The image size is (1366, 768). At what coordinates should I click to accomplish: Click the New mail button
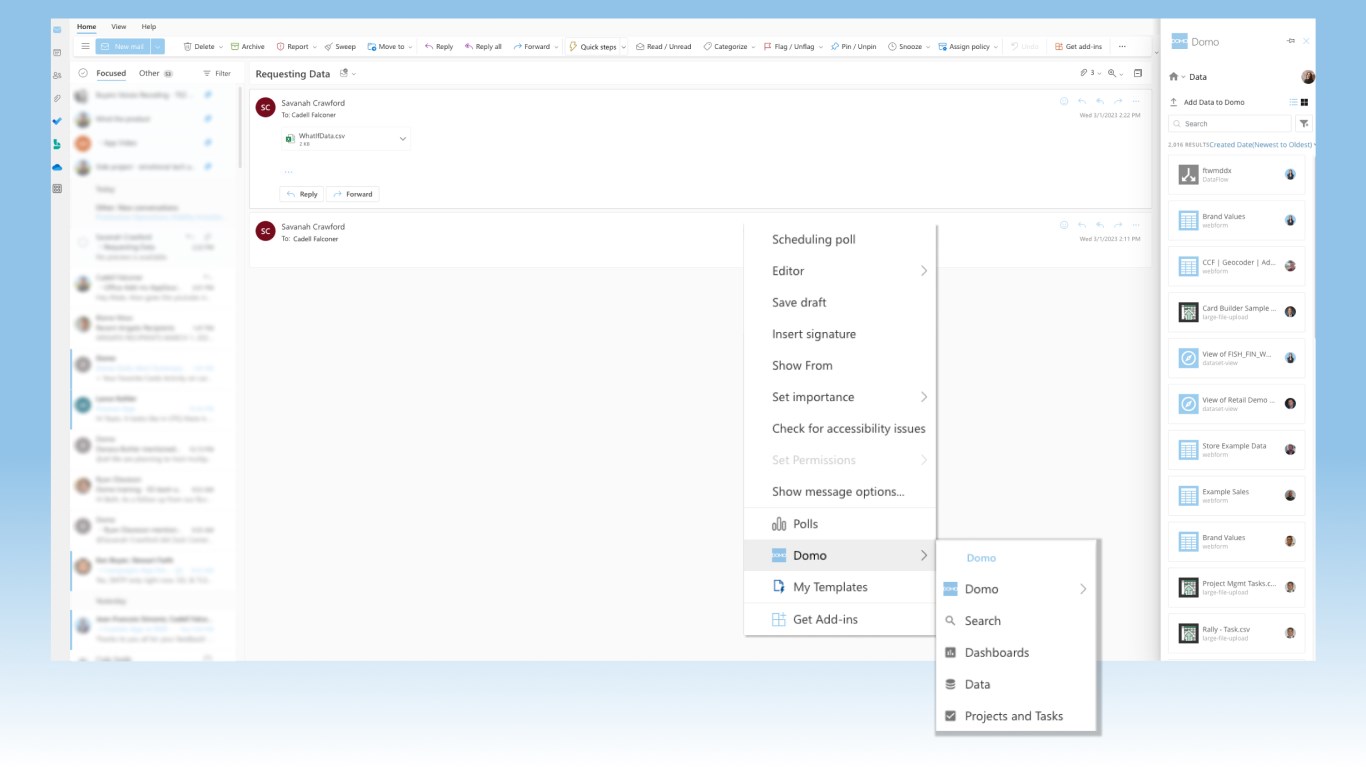124,46
